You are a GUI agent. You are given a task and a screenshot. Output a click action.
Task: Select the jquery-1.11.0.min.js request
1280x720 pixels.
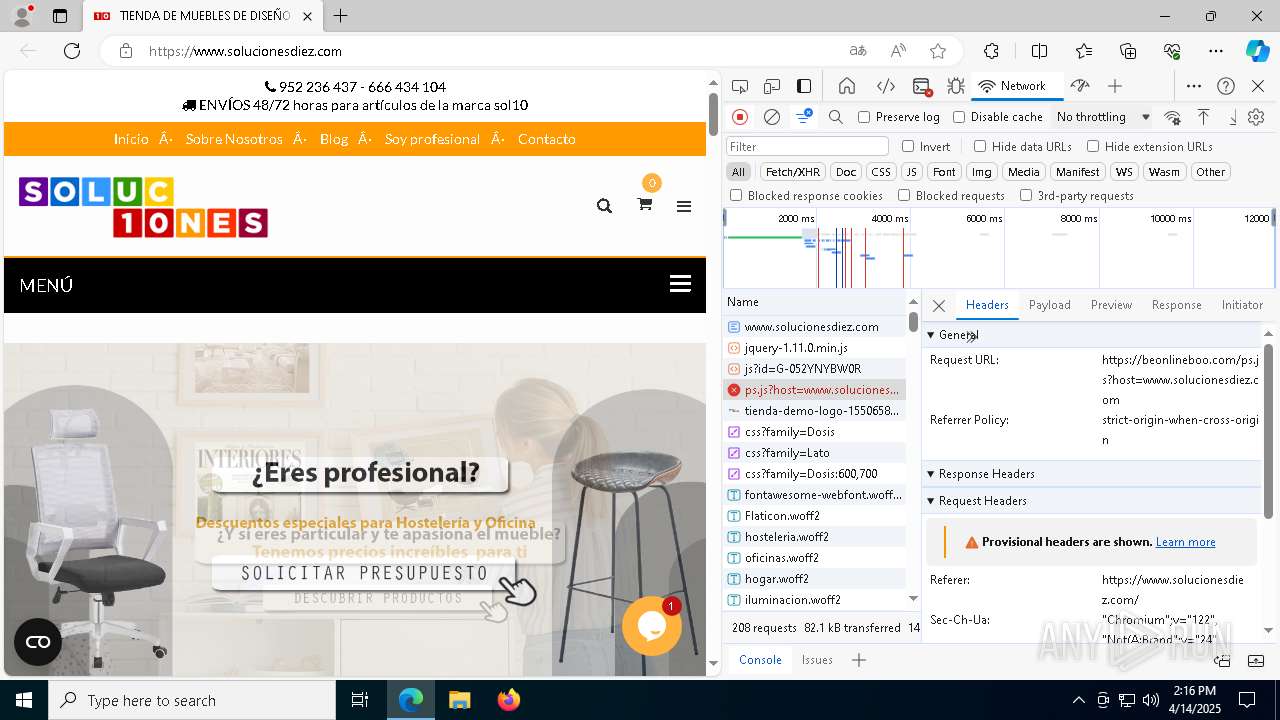click(x=814, y=348)
